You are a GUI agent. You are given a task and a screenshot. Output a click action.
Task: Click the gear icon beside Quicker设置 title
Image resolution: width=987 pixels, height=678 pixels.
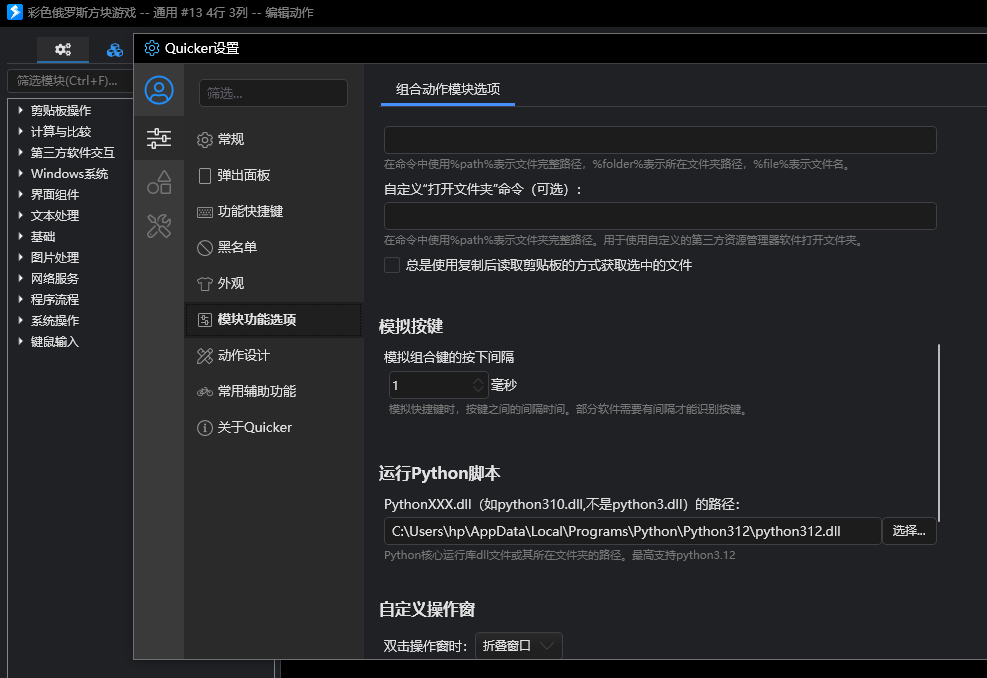click(152, 48)
